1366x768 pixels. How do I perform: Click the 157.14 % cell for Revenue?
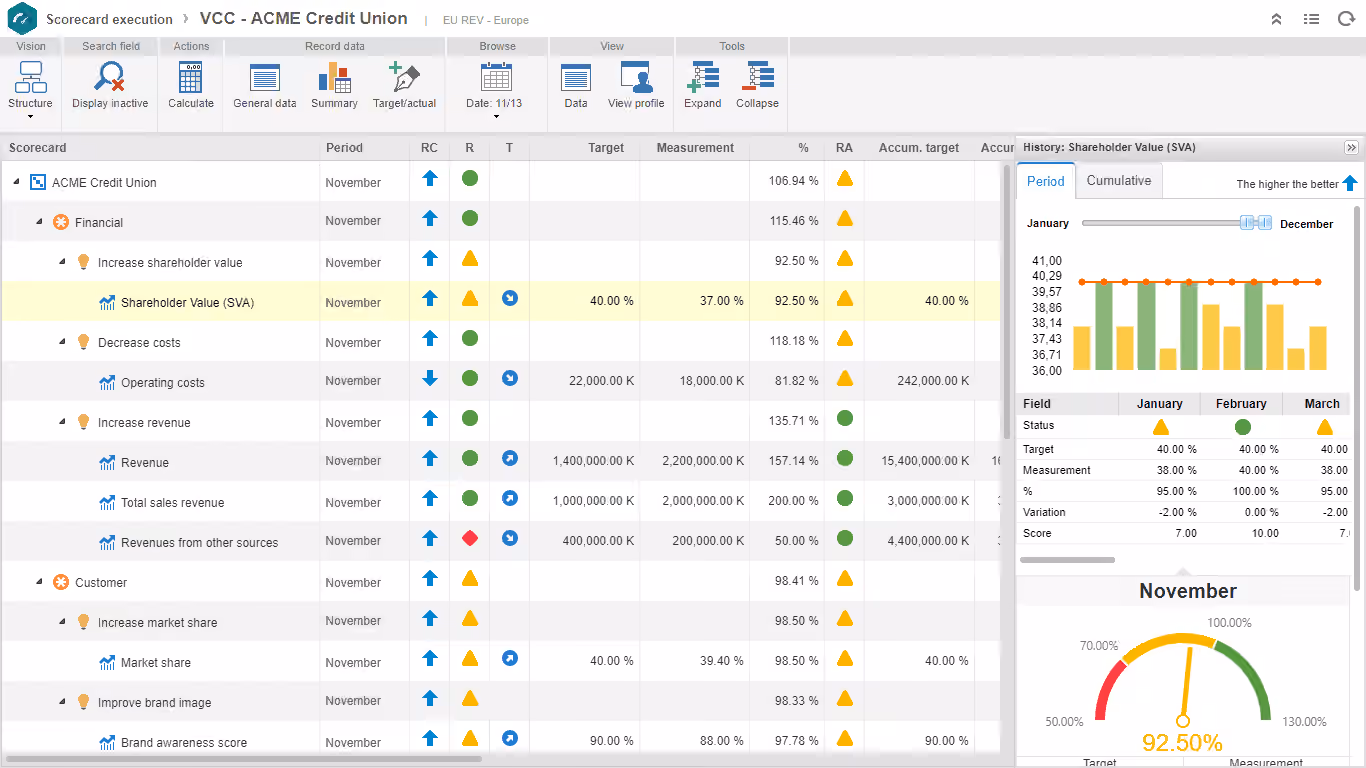[787, 461]
